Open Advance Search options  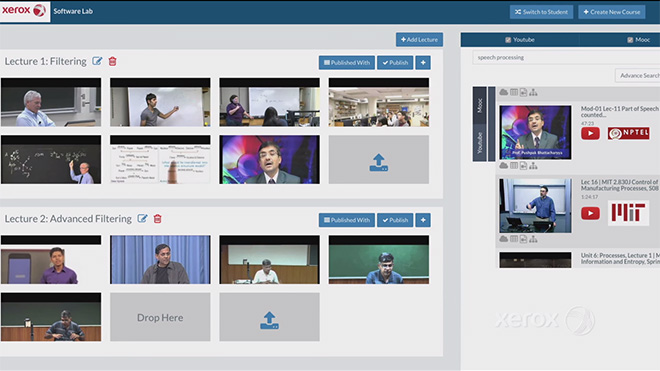[x=638, y=75]
